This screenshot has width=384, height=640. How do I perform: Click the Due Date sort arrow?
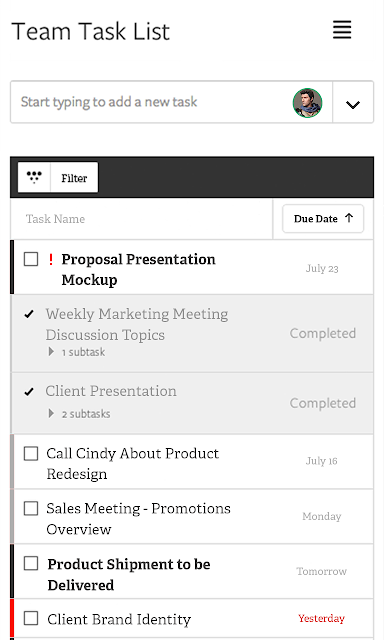tap(349, 218)
